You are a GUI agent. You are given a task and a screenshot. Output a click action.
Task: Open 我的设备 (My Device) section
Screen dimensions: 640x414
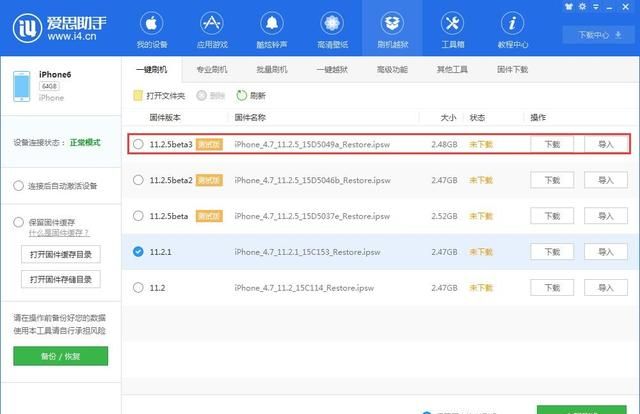point(152,31)
